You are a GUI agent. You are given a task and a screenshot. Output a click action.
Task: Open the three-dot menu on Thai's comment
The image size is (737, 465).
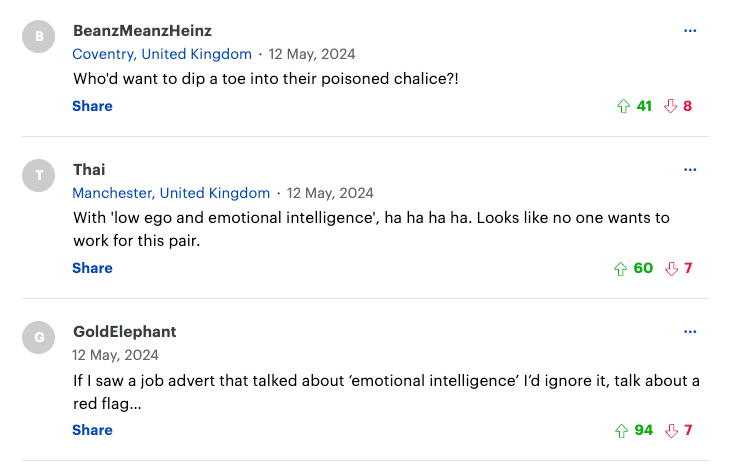(x=689, y=170)
